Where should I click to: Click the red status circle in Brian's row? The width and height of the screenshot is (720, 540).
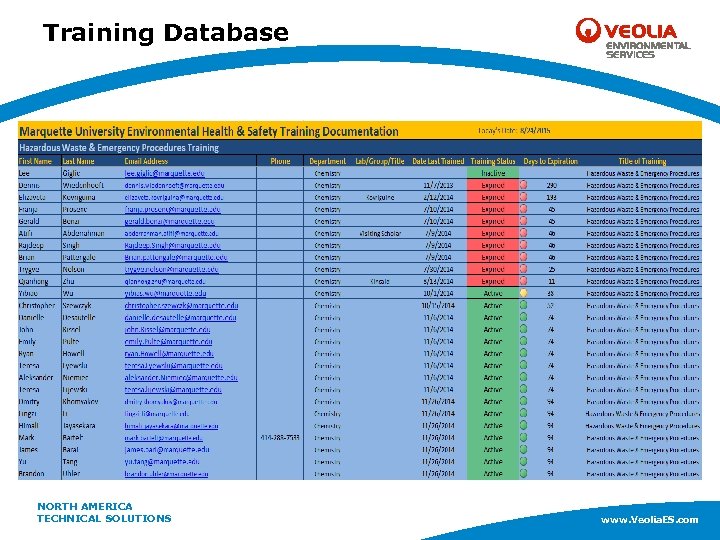pyautogui.click(x=523, y=257)
